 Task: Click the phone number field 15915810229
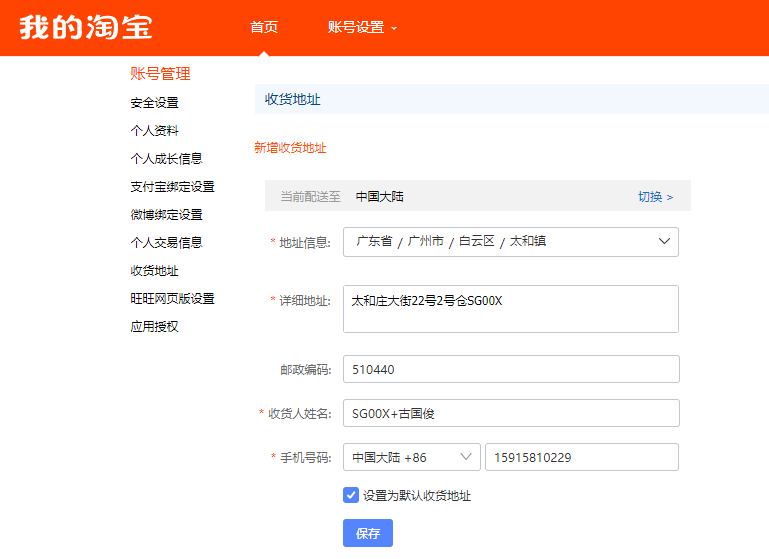582,457
